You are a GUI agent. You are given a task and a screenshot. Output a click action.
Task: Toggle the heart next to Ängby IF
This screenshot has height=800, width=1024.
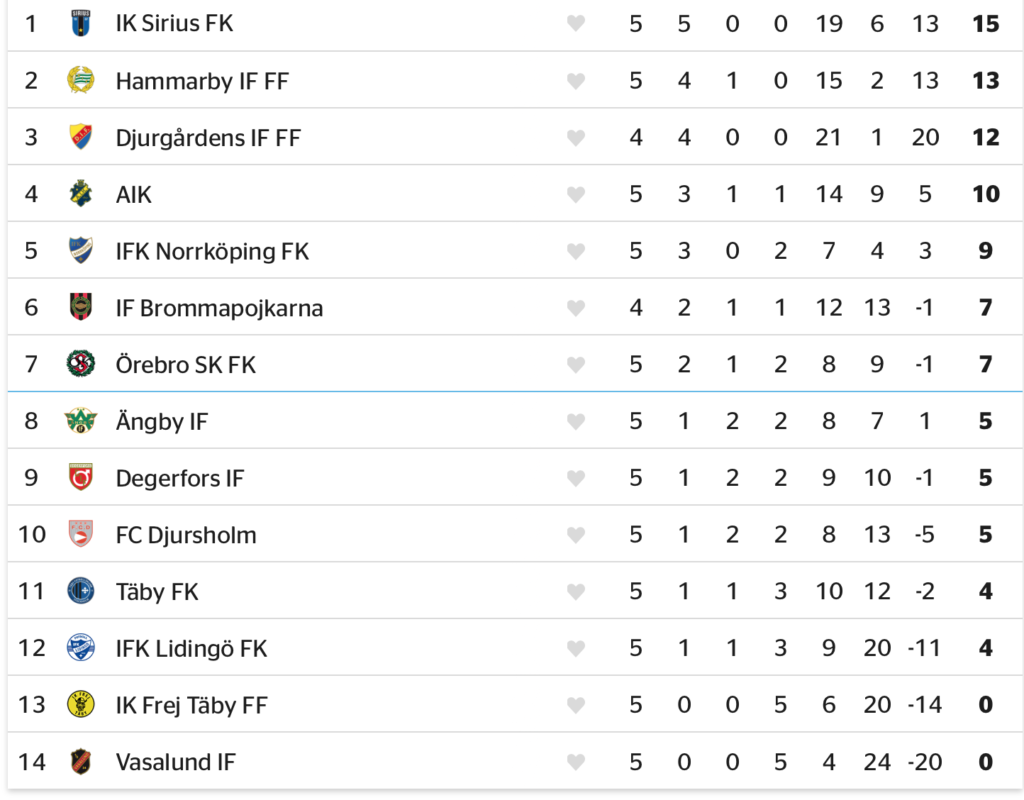(575, 421)
